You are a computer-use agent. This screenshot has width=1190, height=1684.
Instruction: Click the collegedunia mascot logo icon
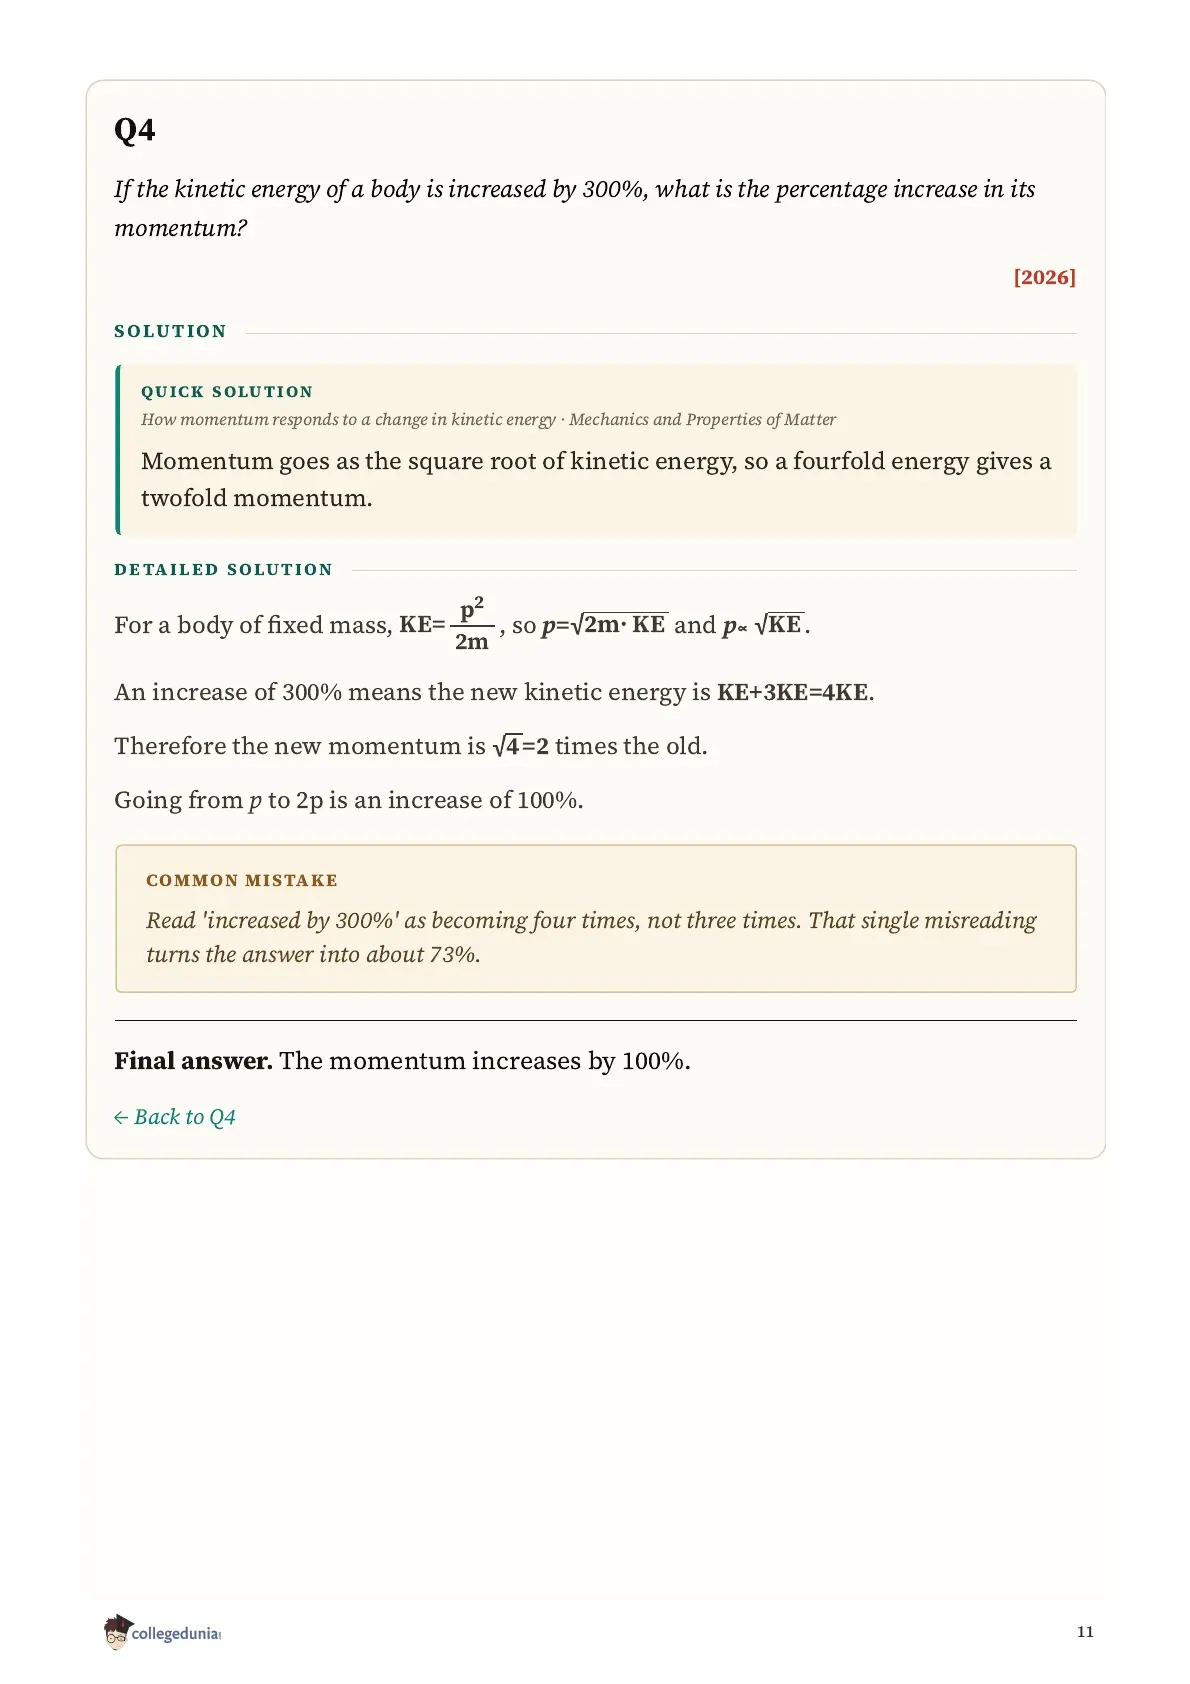(x=117, y=1631)
